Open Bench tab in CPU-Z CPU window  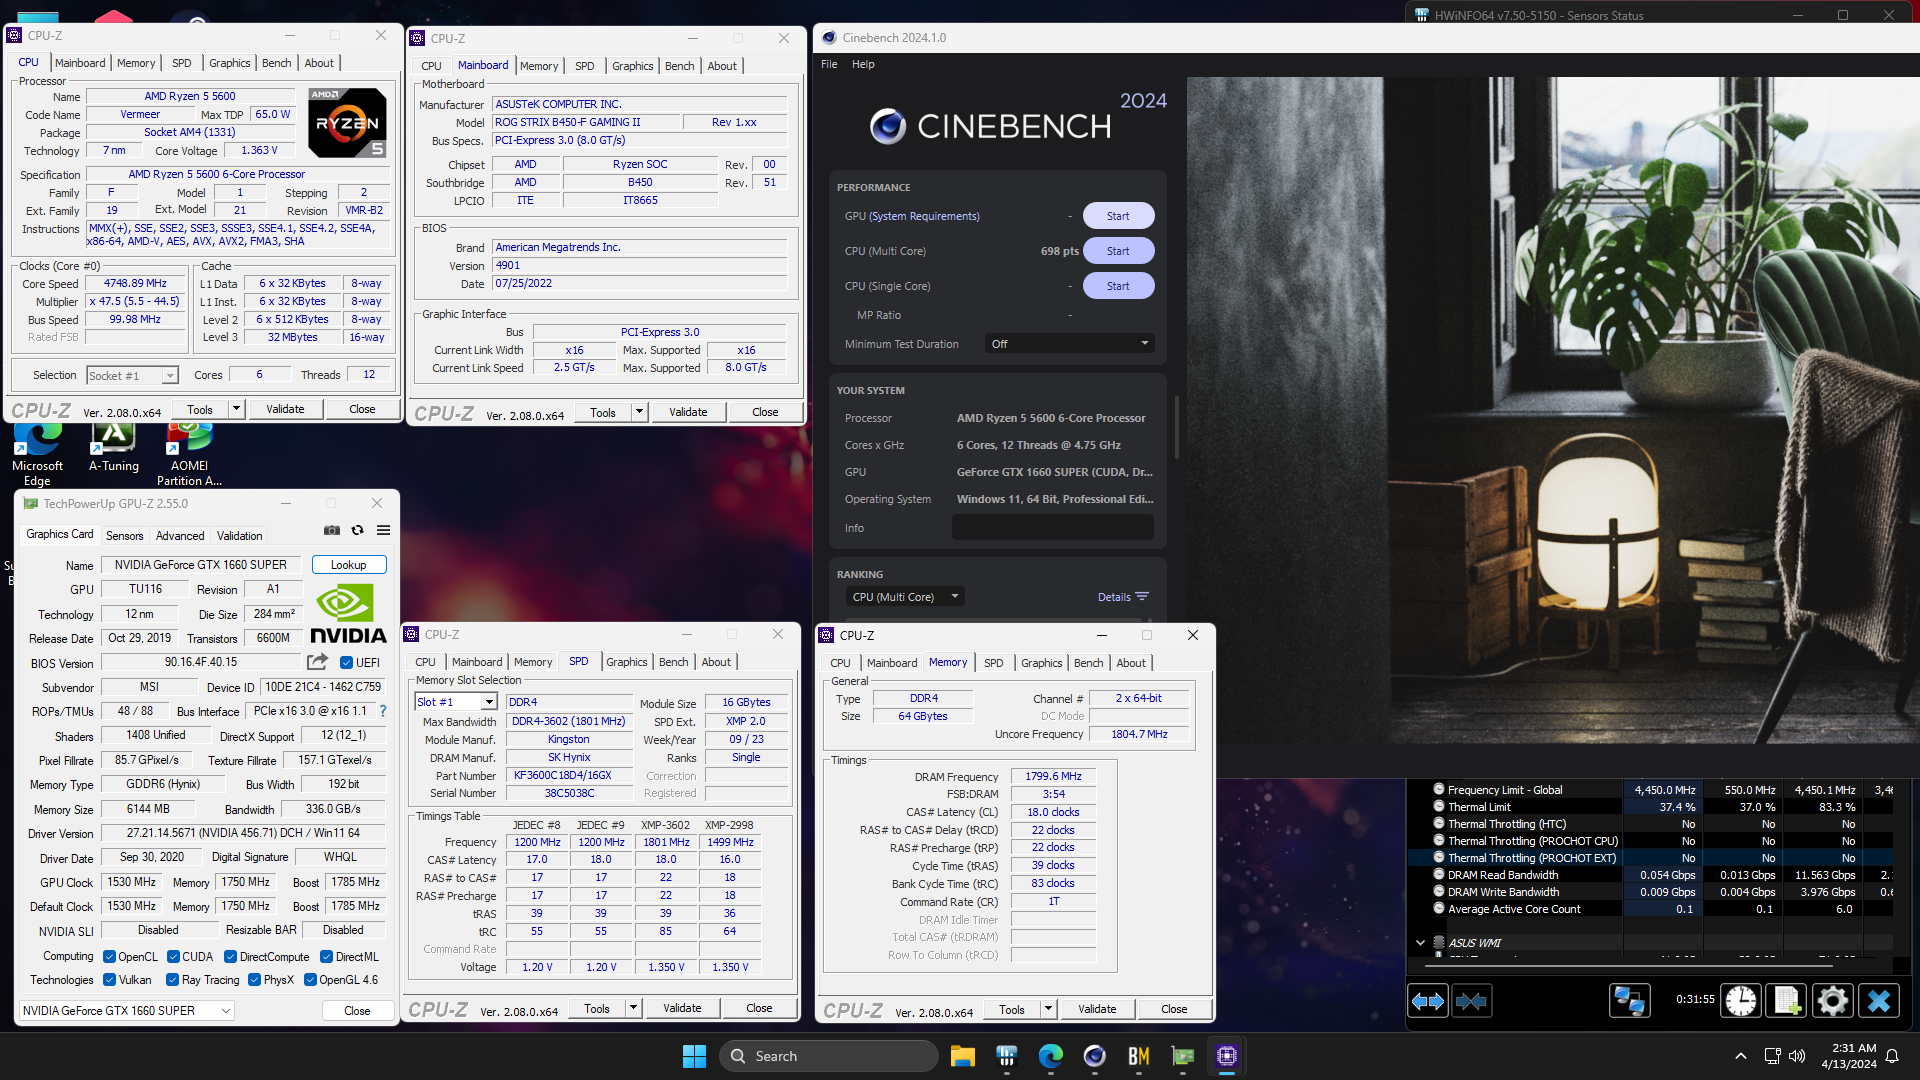point(277,63)
